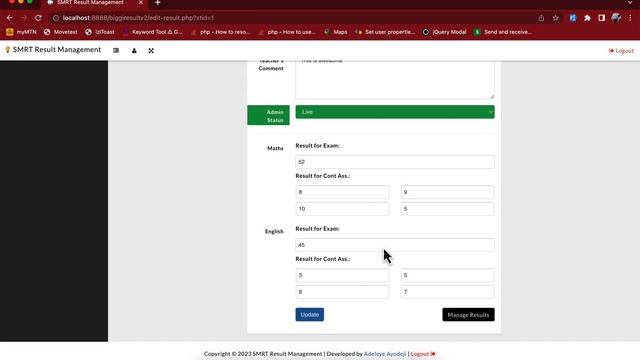Open the Movetest bookmark
The height and width of the screenshot is (360, 640).
pos(60,32)
